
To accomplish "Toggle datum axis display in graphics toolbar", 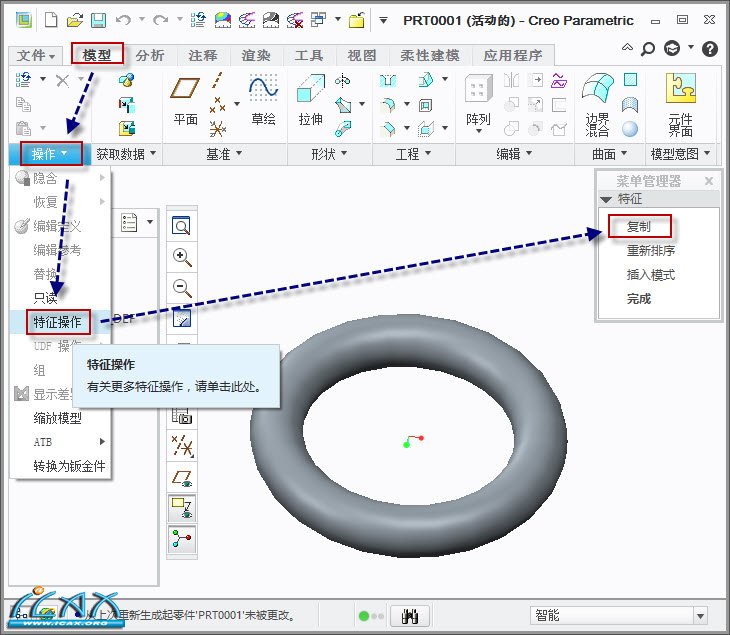I will tap(182, 445).
